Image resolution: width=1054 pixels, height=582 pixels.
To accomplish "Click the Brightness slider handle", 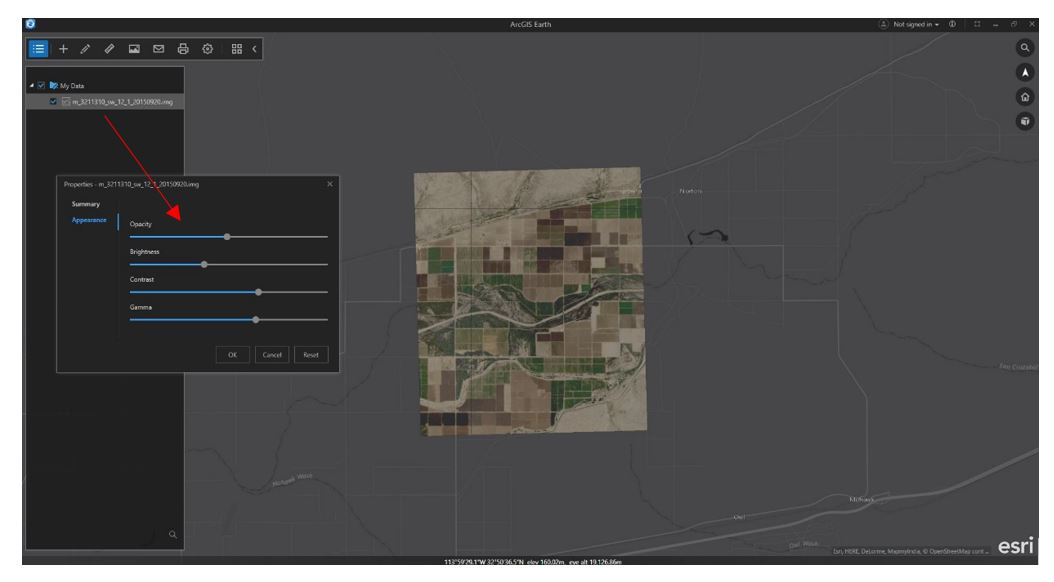I will [204, 265].
